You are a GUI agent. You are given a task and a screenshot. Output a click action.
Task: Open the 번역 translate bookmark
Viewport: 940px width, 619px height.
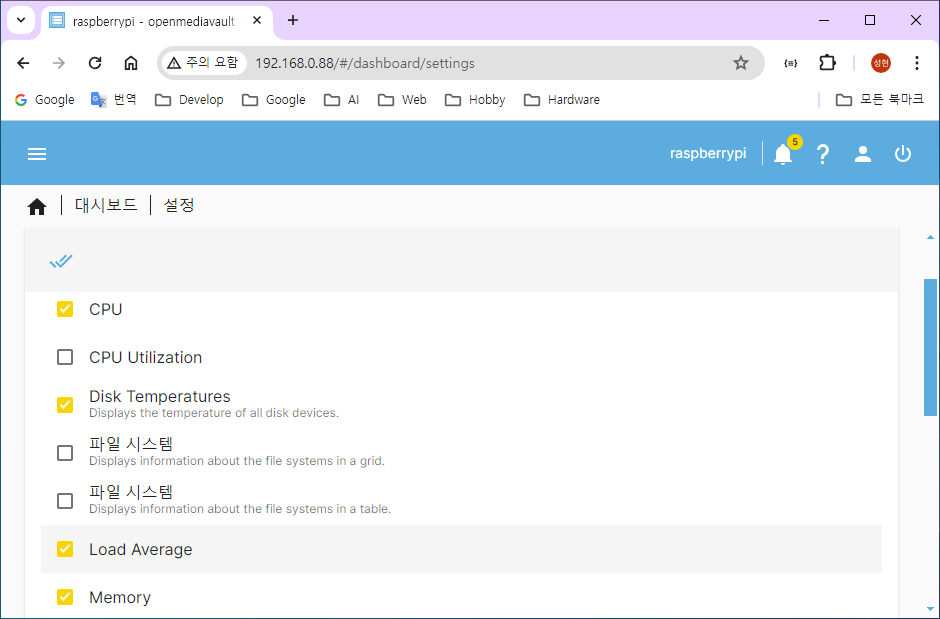point(113,99)
